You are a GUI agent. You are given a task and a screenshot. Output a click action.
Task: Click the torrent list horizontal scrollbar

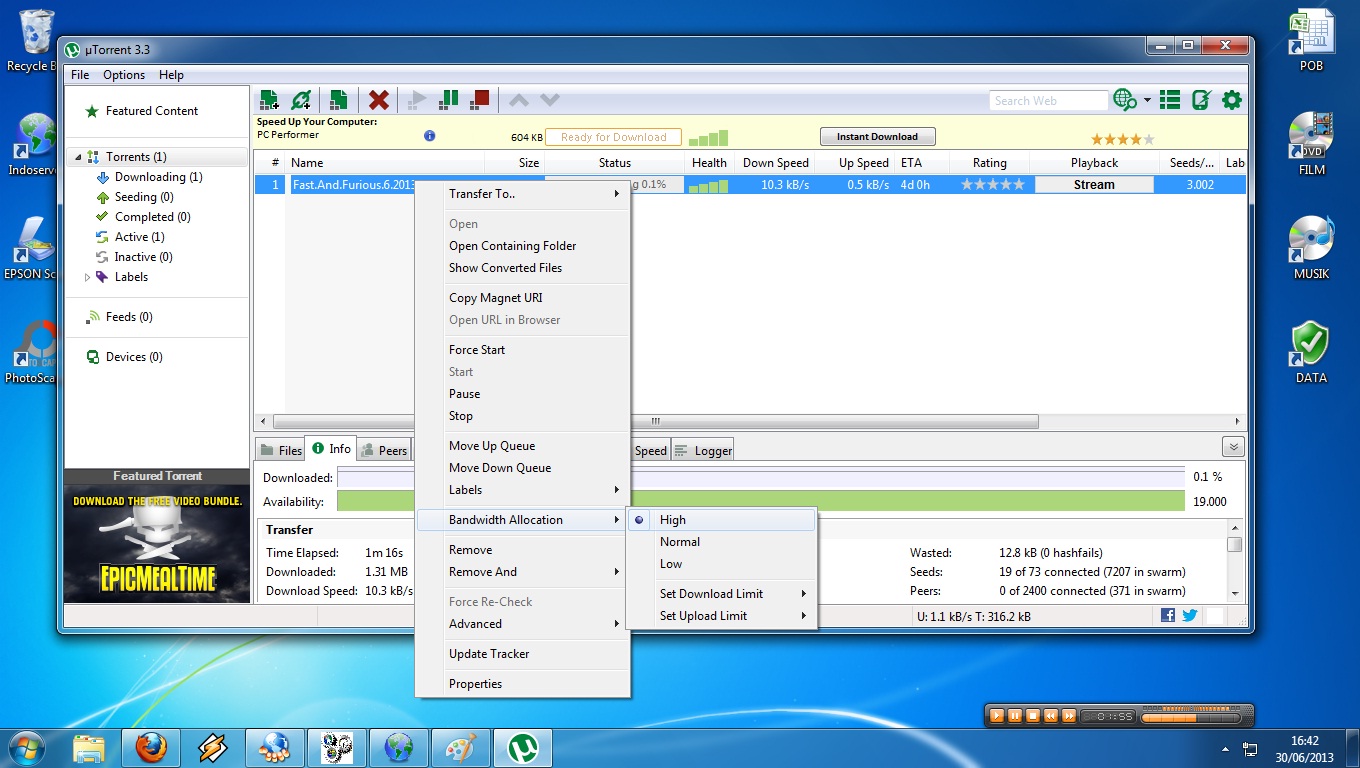[655, 422]
